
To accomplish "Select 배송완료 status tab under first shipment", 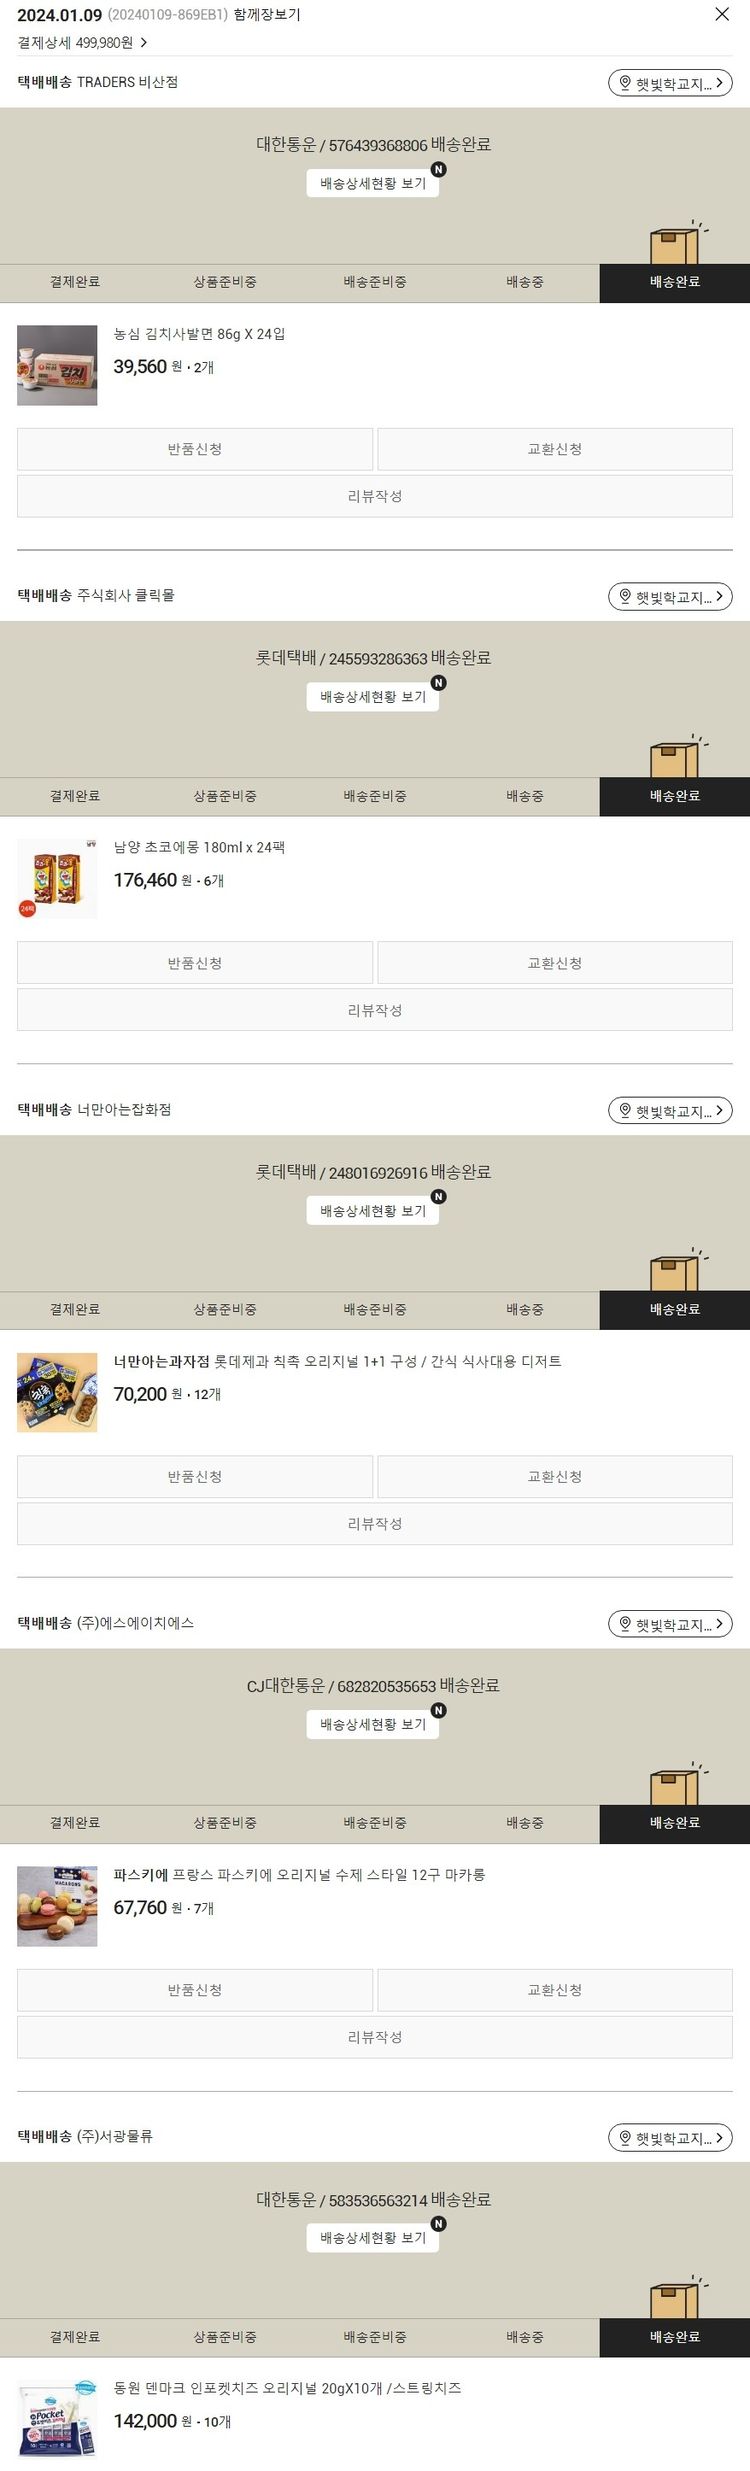I will pos(675,283).
